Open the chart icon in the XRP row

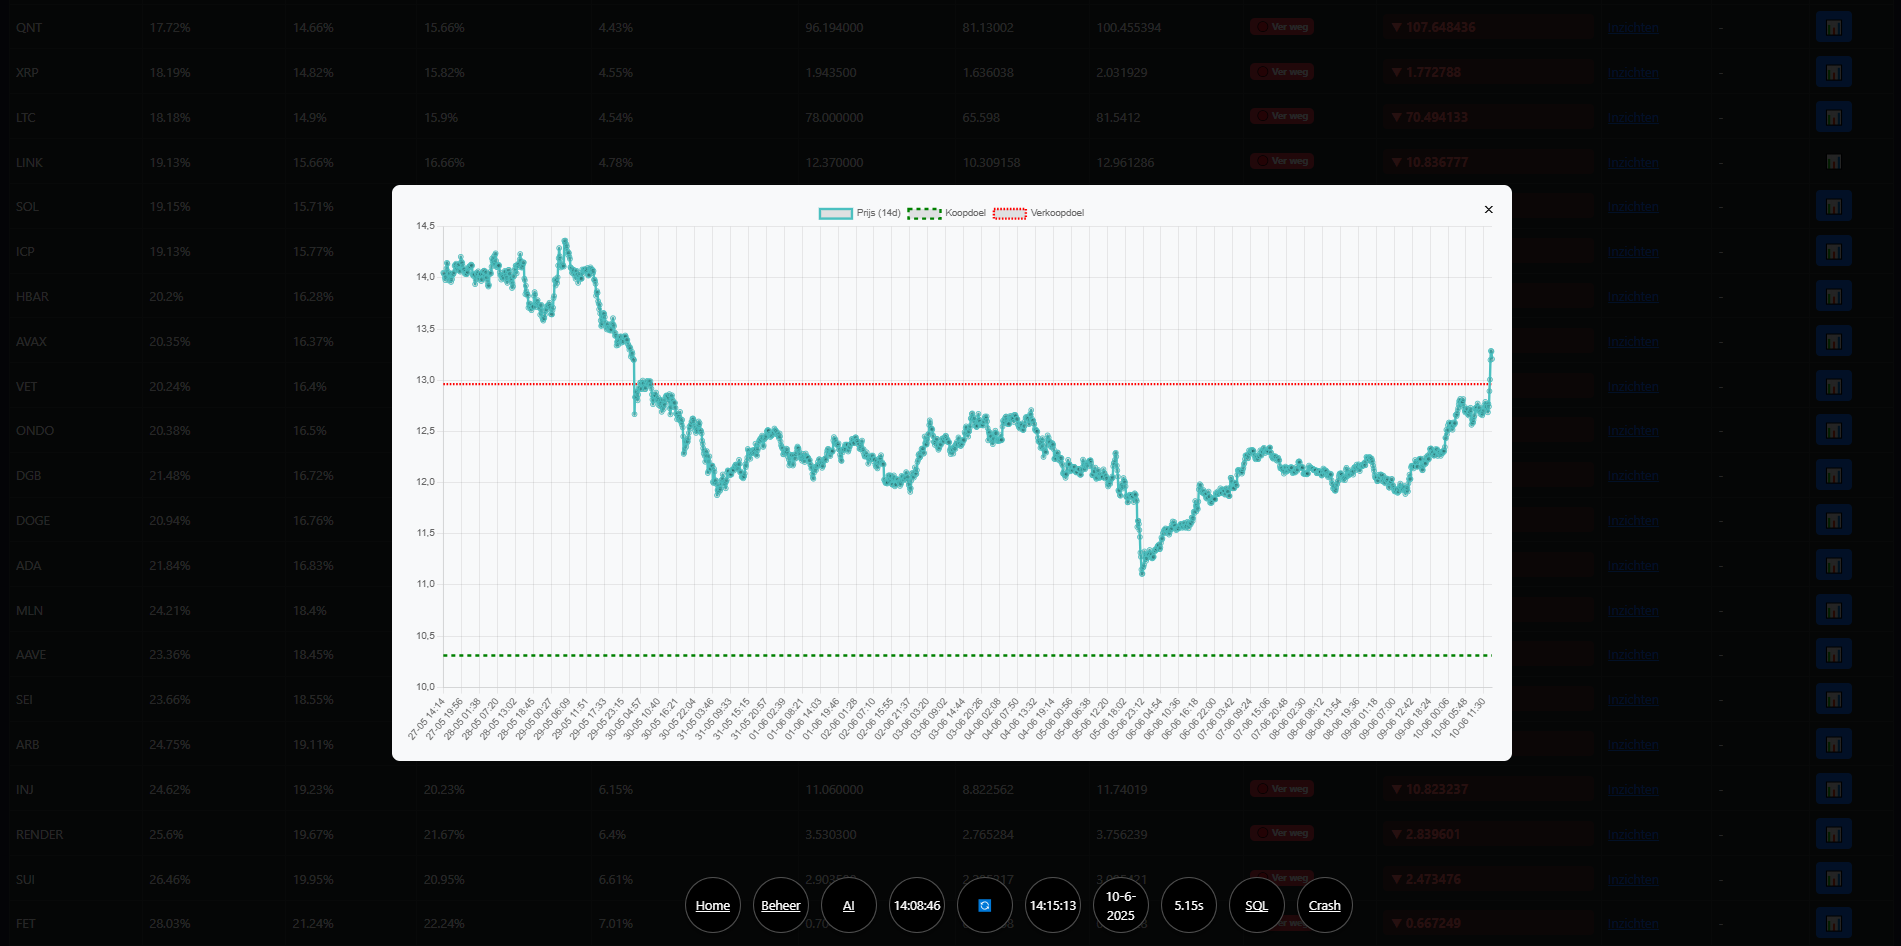(1833, 72)
